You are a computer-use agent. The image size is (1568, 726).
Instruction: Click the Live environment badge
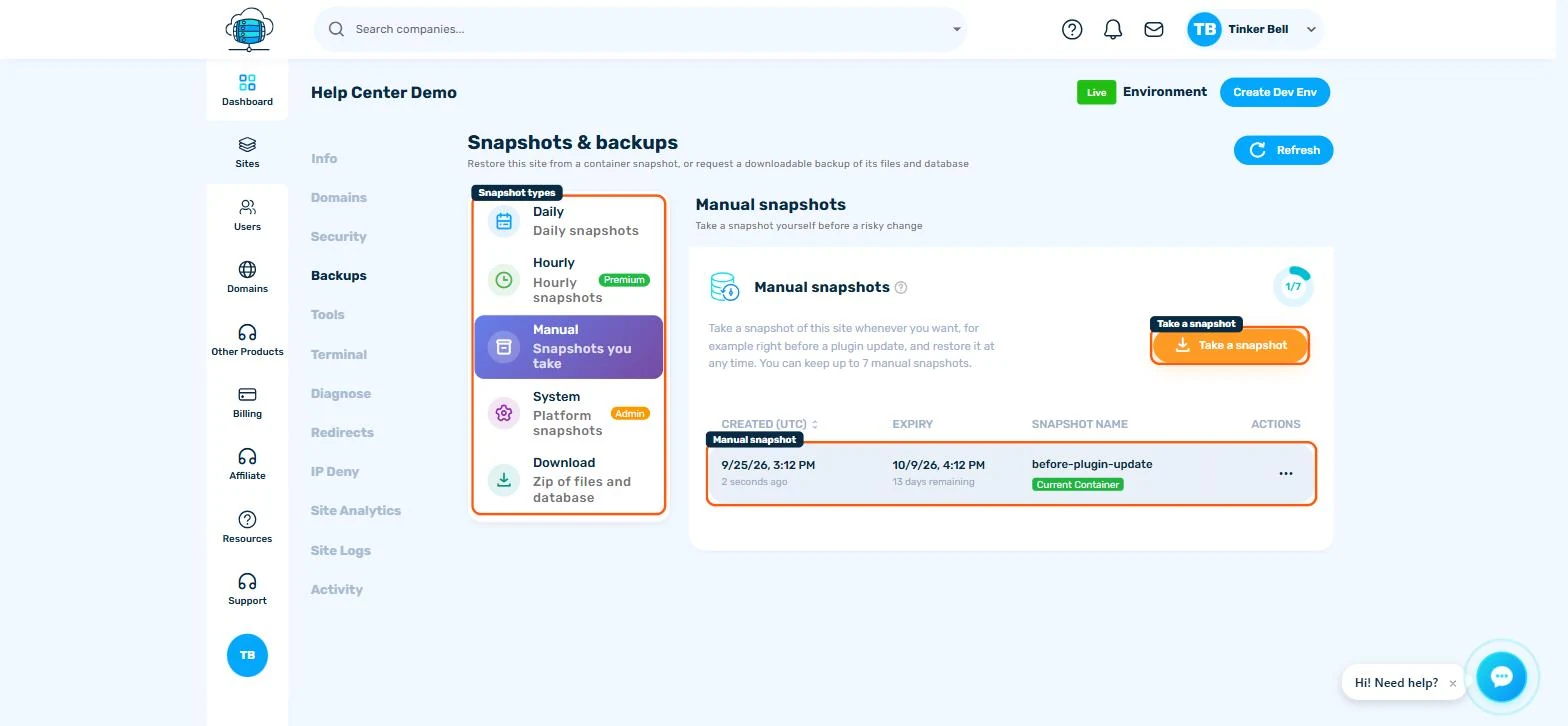point(1096,92)
